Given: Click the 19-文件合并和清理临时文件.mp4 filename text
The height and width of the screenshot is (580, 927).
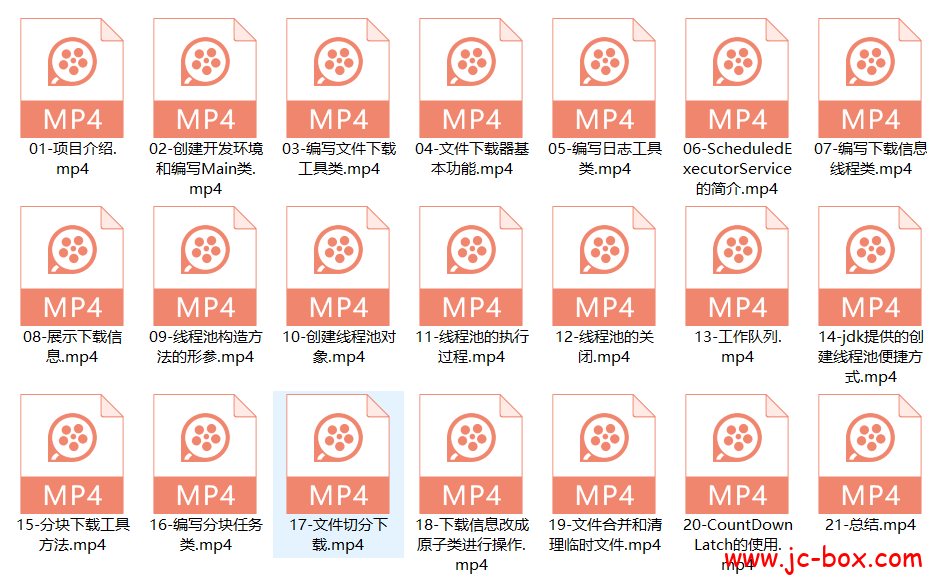Looking at the screenshot, I should tap(604, 535).
